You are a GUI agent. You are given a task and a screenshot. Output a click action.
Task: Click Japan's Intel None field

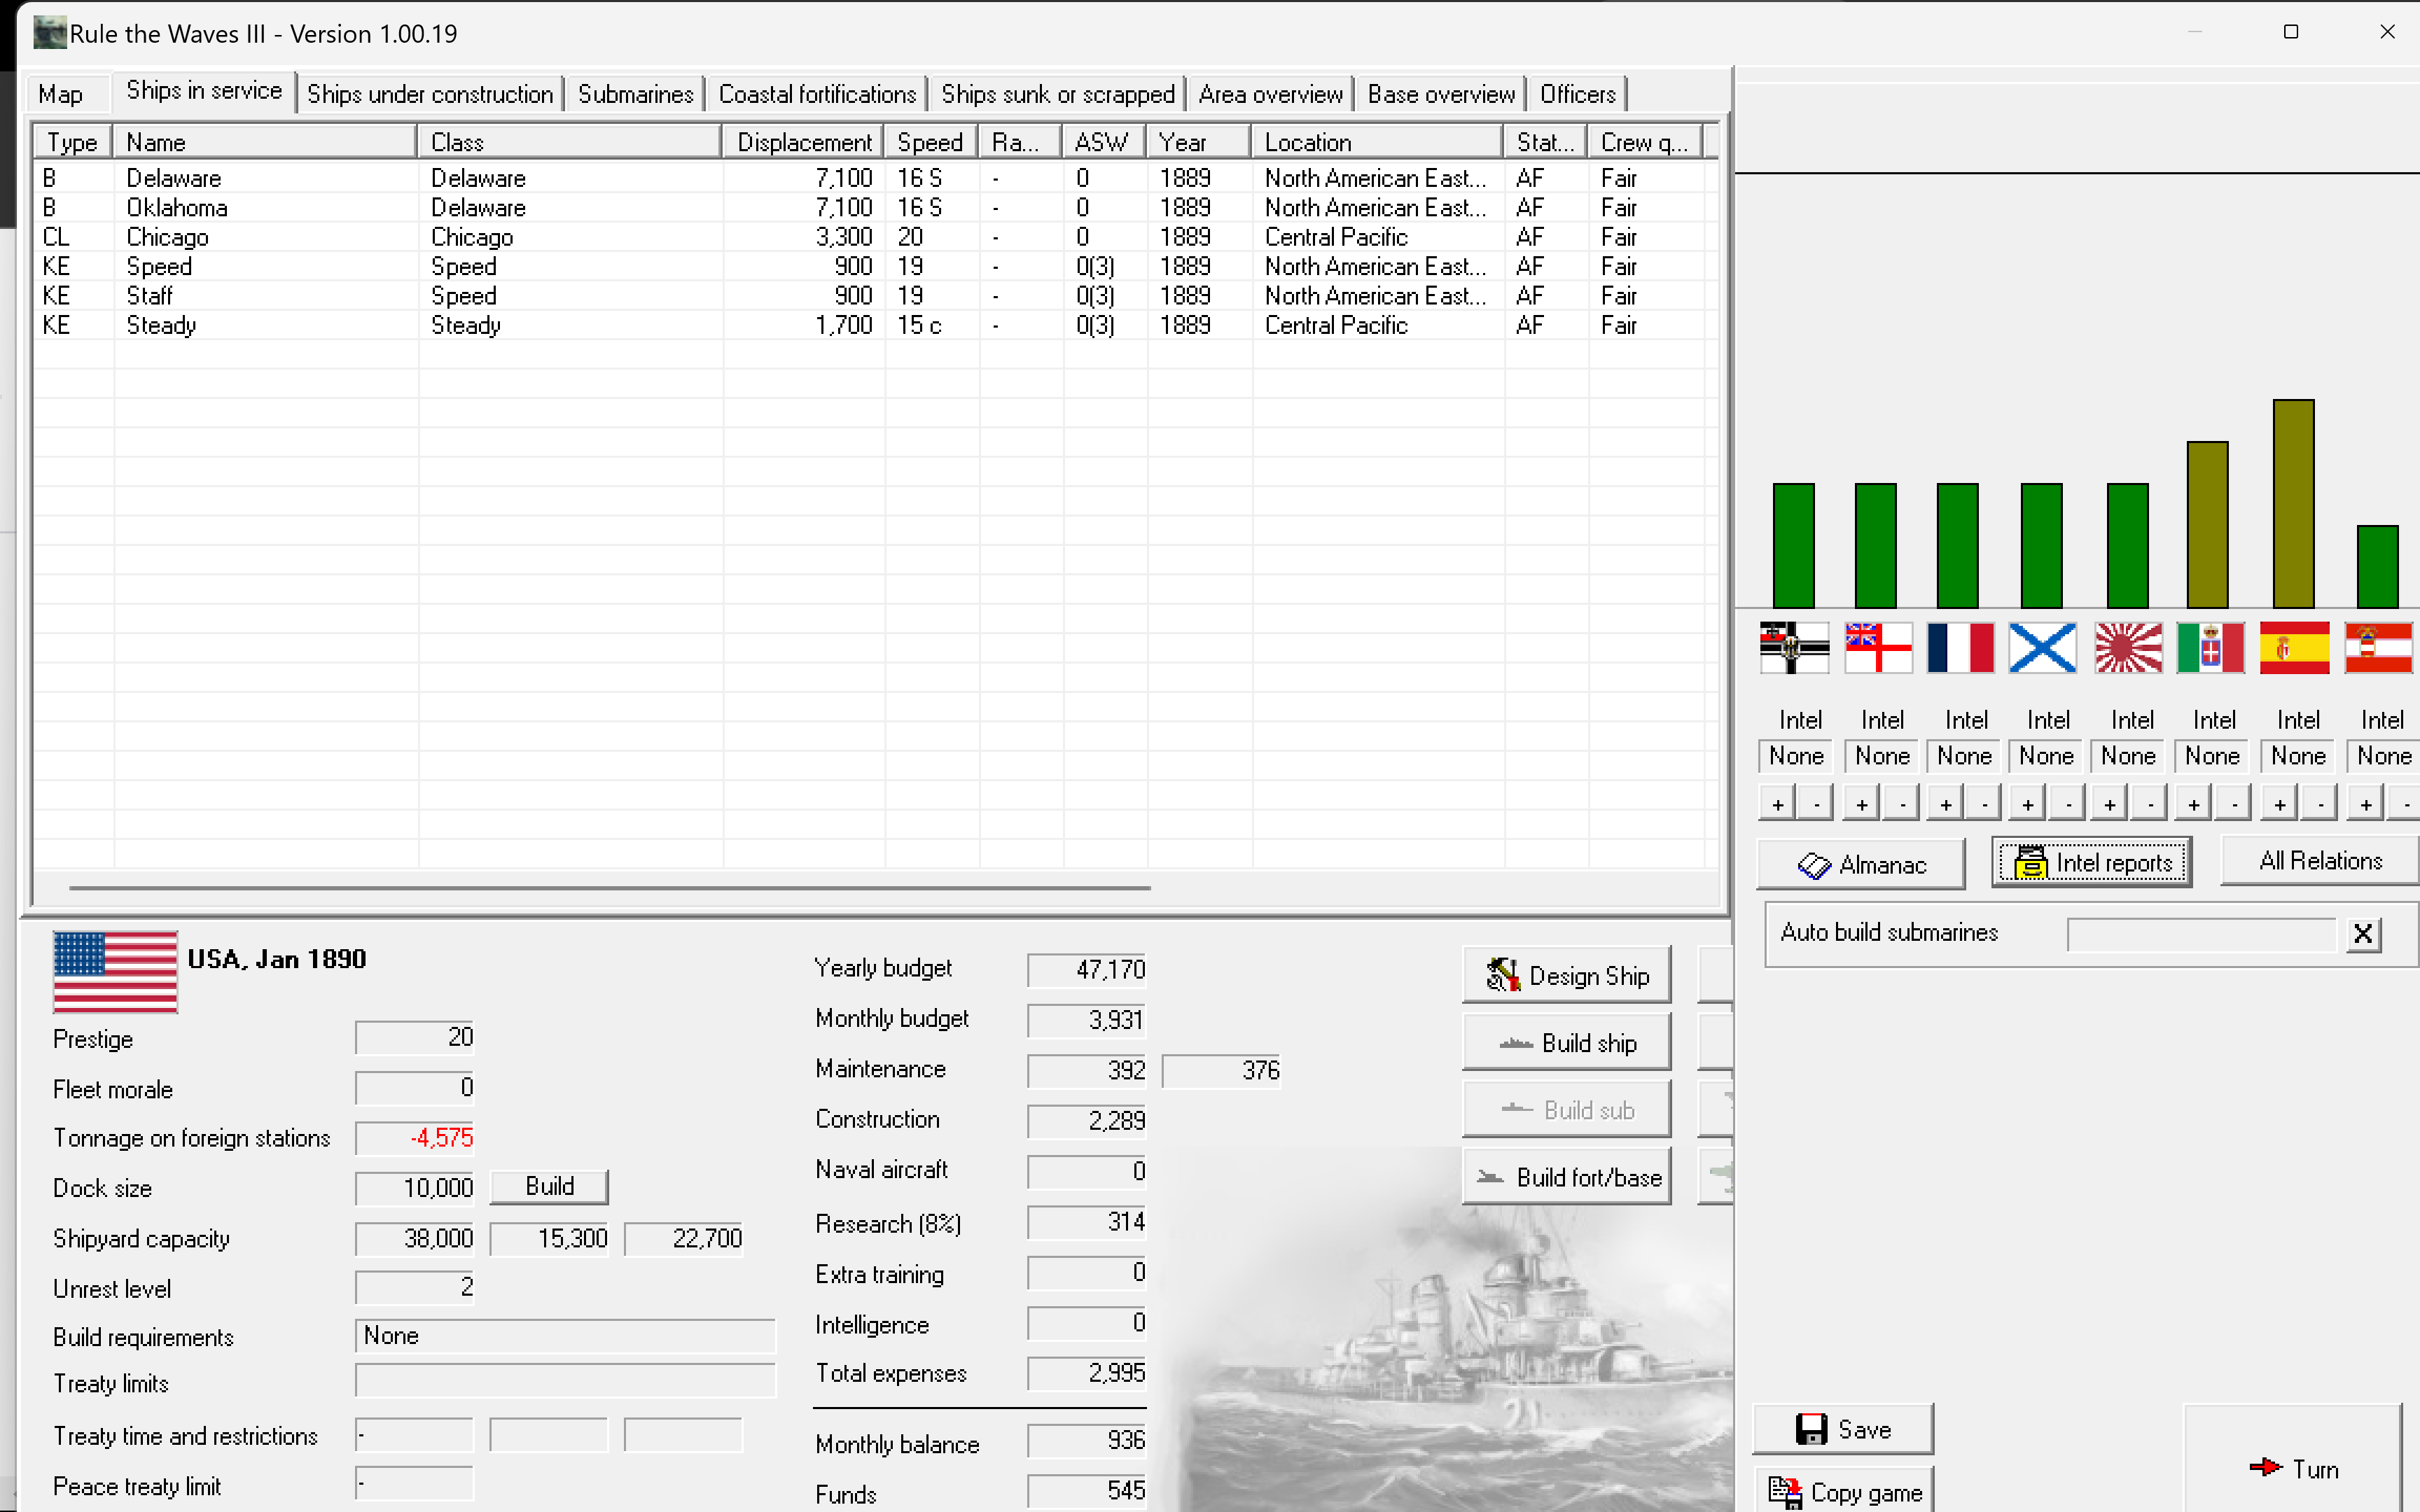coord(2128,756)
